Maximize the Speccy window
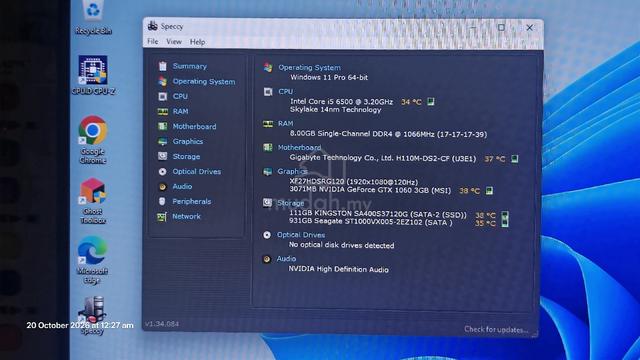The image size is (640, 360). [x=501, y=27]
